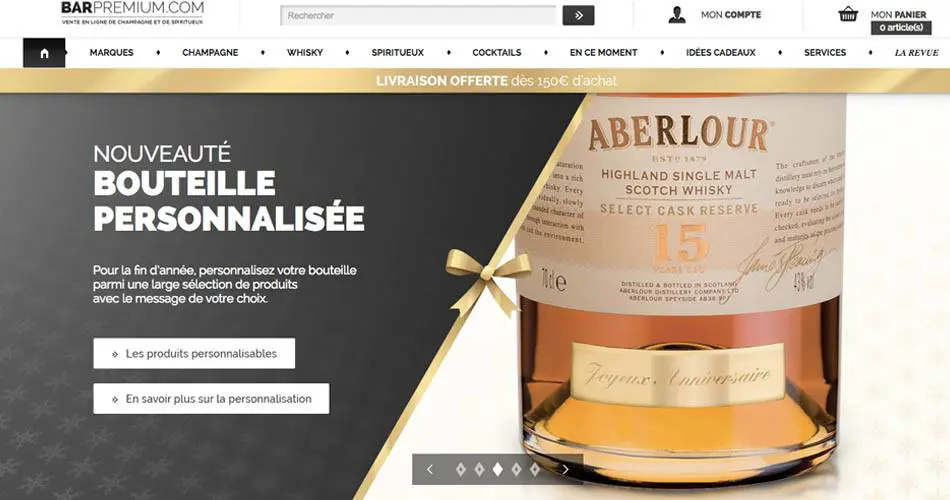Viewport: 950px width, 500px height.
Task: Expand the Champagne menu
Action: tap(210, 53)
